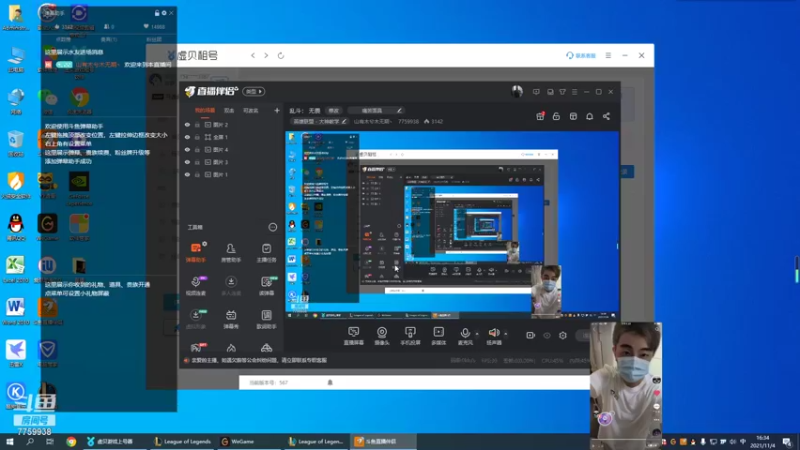Hide the 图片 3 source layer
Image resolution: width=800 pixels, height=450 pixels.
[187, 162]
